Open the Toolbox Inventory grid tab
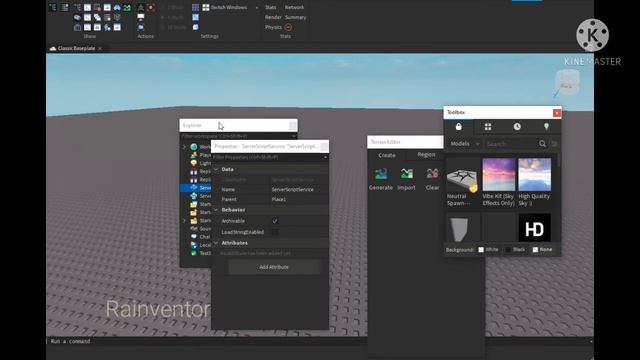 tap(488, 127)
